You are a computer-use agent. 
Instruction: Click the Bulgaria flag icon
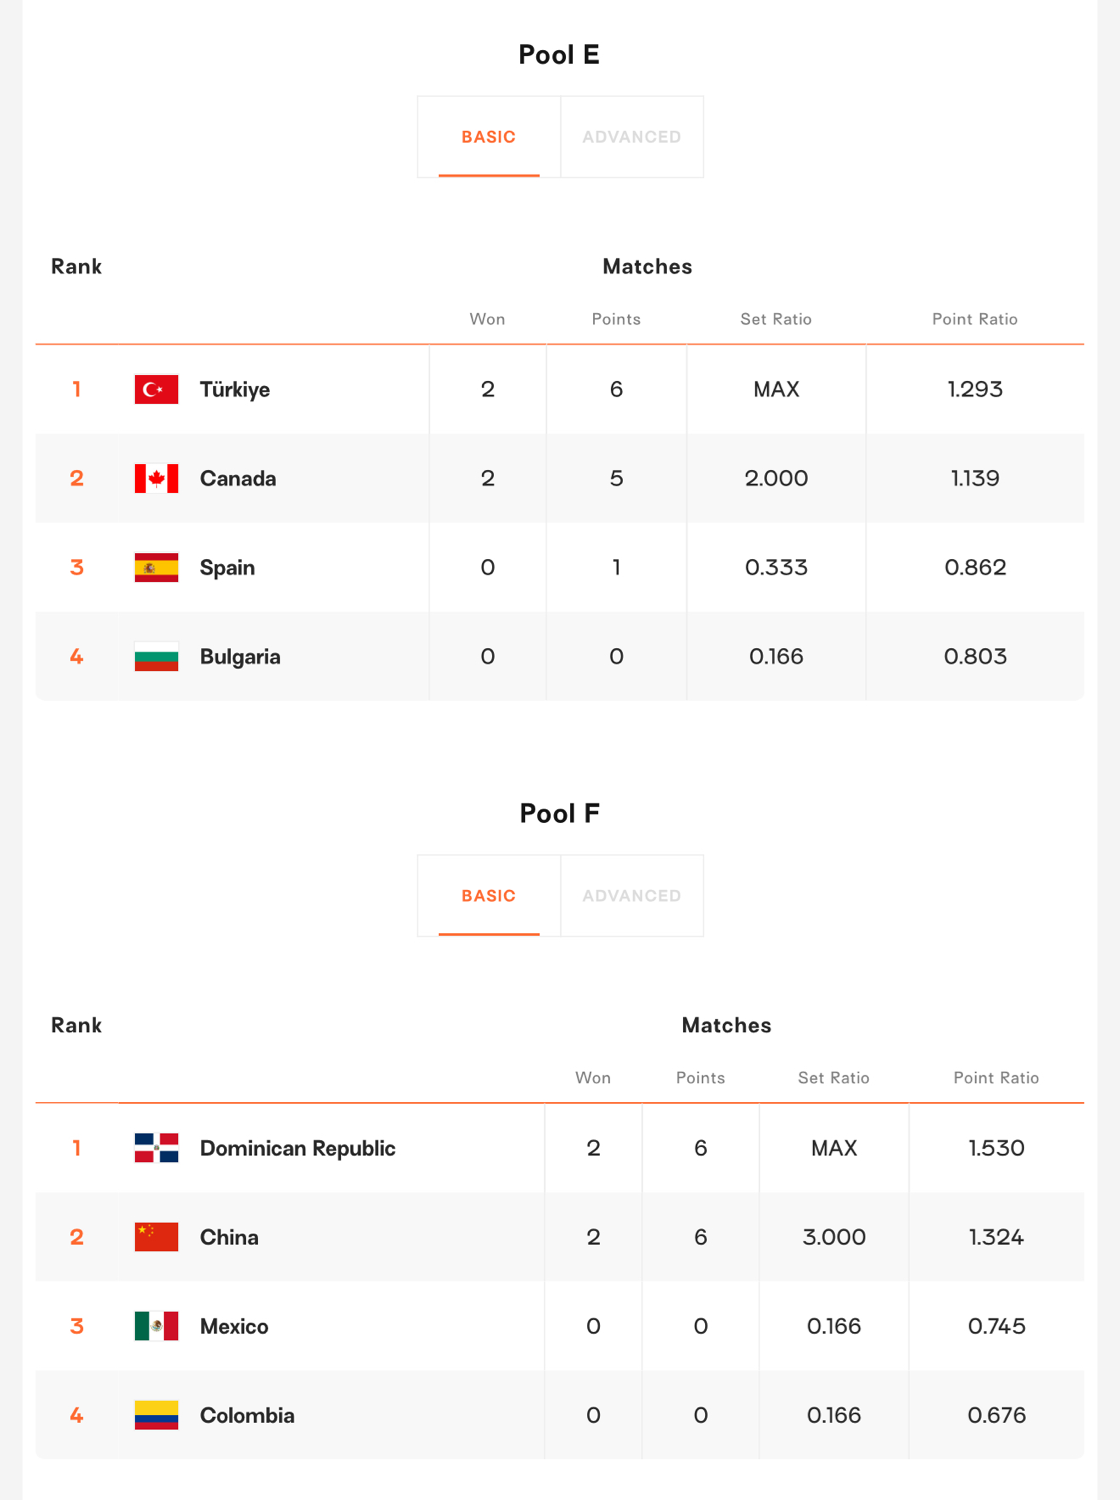click(156, 656)
